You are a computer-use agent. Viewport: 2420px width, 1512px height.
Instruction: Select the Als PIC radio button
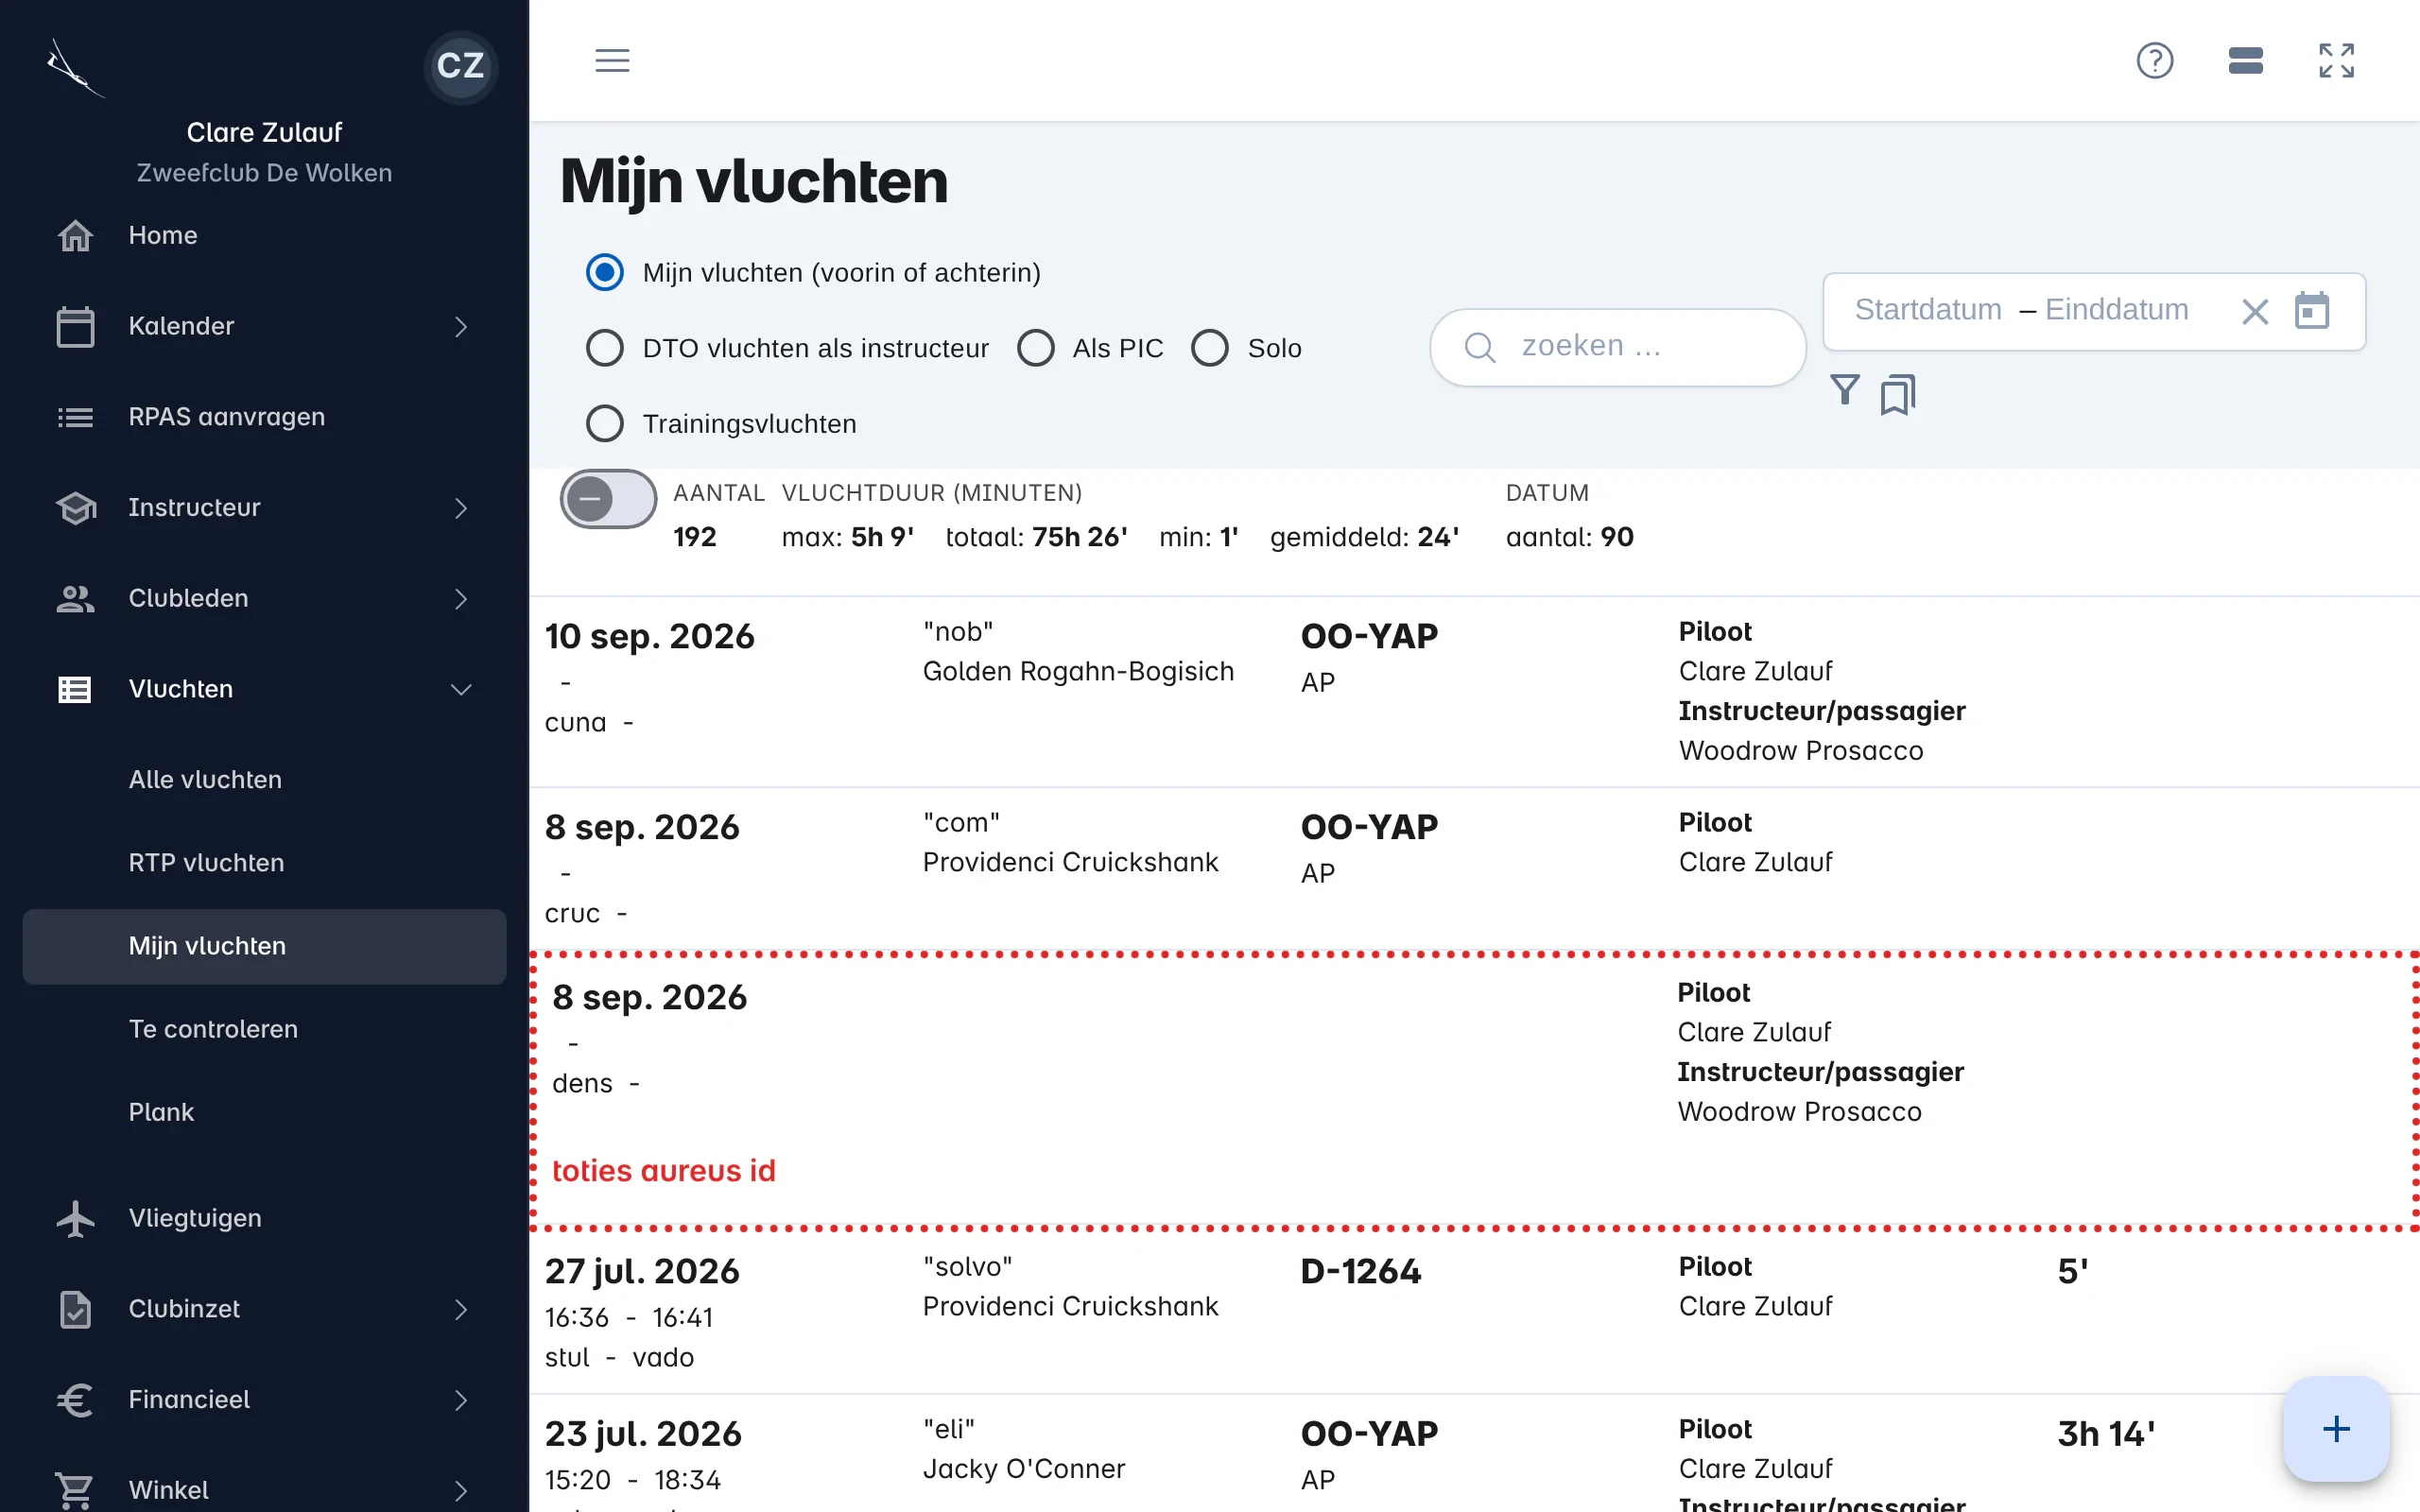pos(1035,348)
